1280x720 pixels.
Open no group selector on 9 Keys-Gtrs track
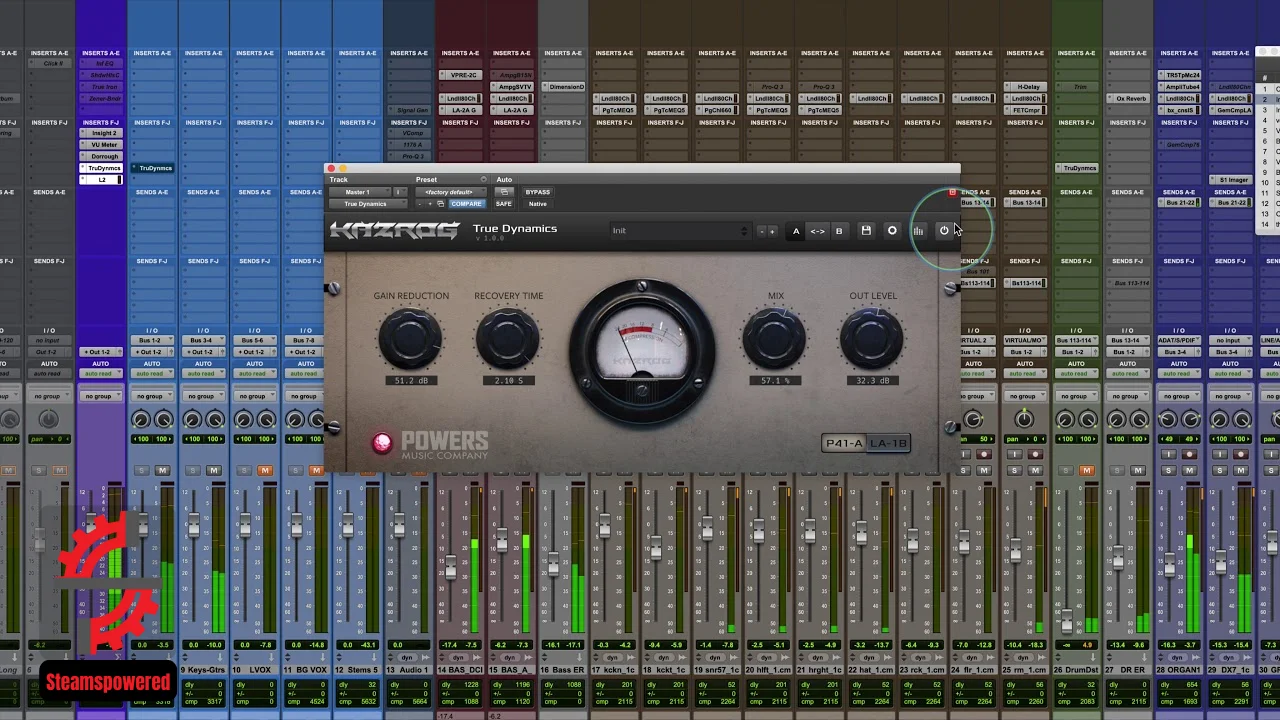[203, 396]
